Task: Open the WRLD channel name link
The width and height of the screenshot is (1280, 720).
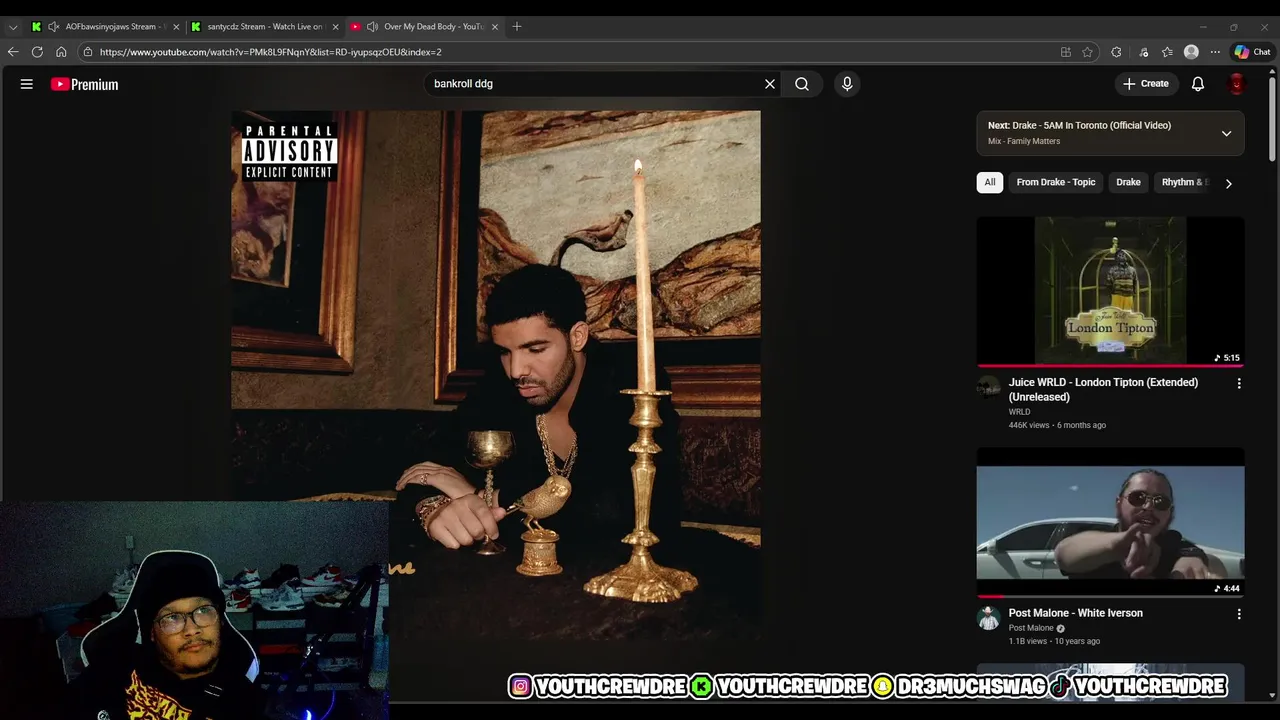Action: pos(1019,411)
